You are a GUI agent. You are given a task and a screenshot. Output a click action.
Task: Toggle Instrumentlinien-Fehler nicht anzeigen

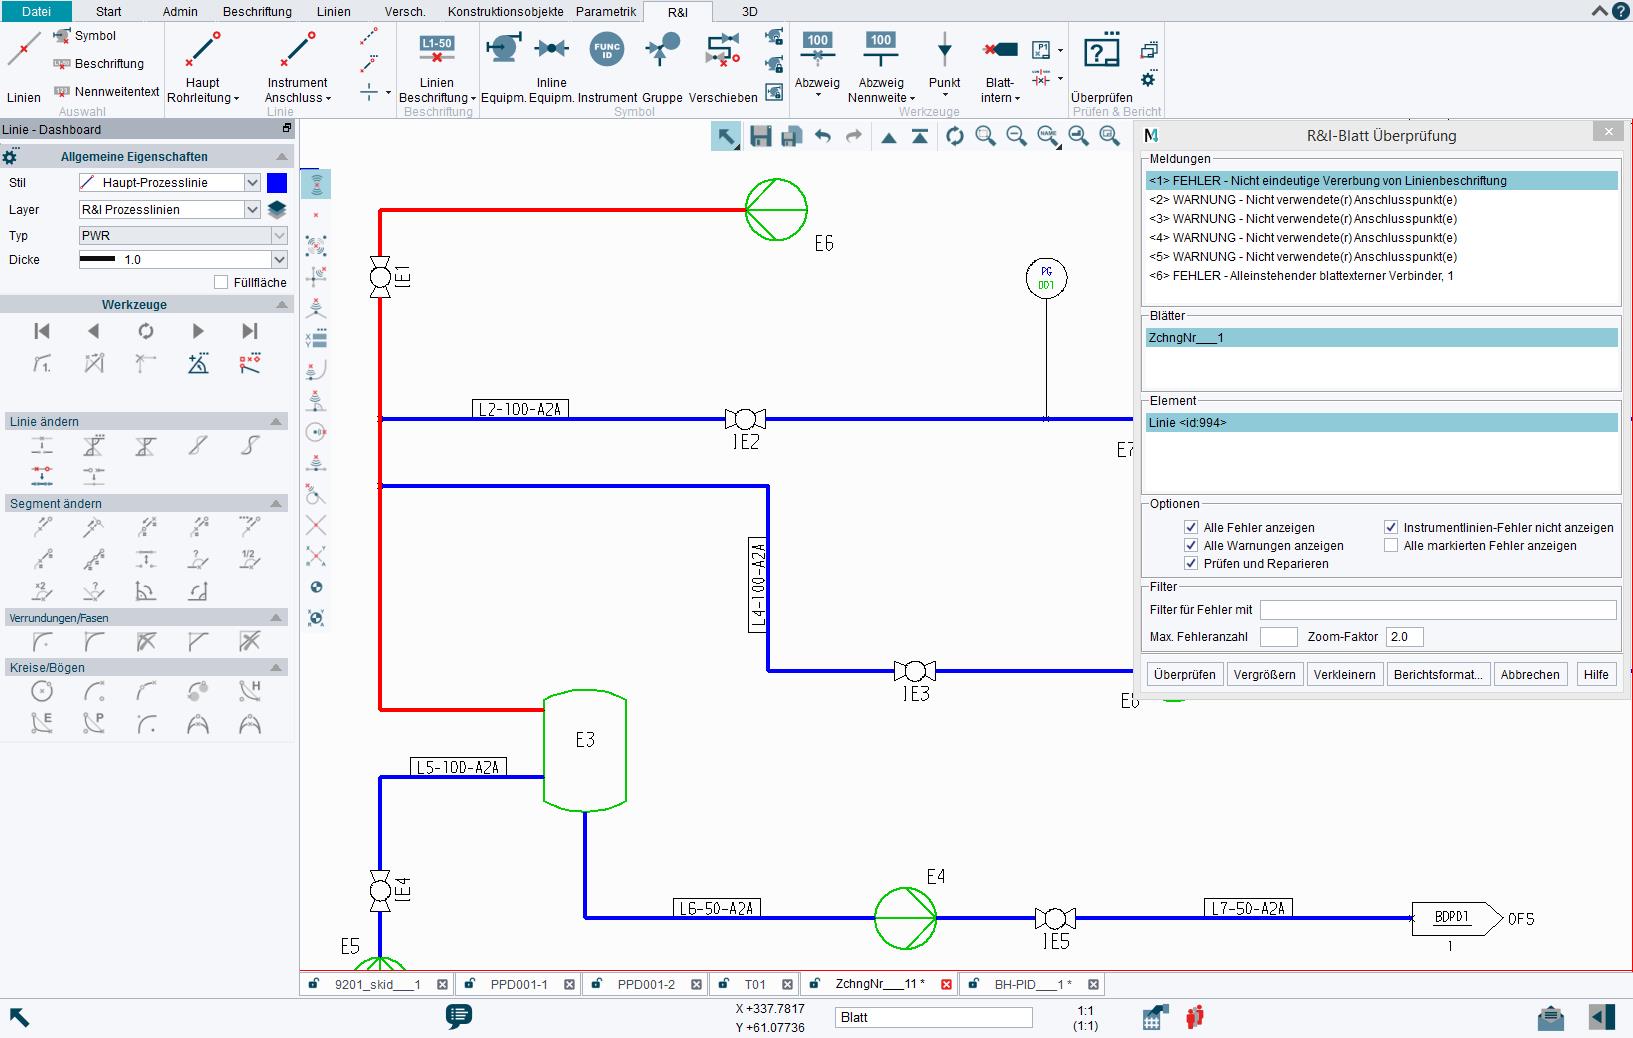point(1391,527)
